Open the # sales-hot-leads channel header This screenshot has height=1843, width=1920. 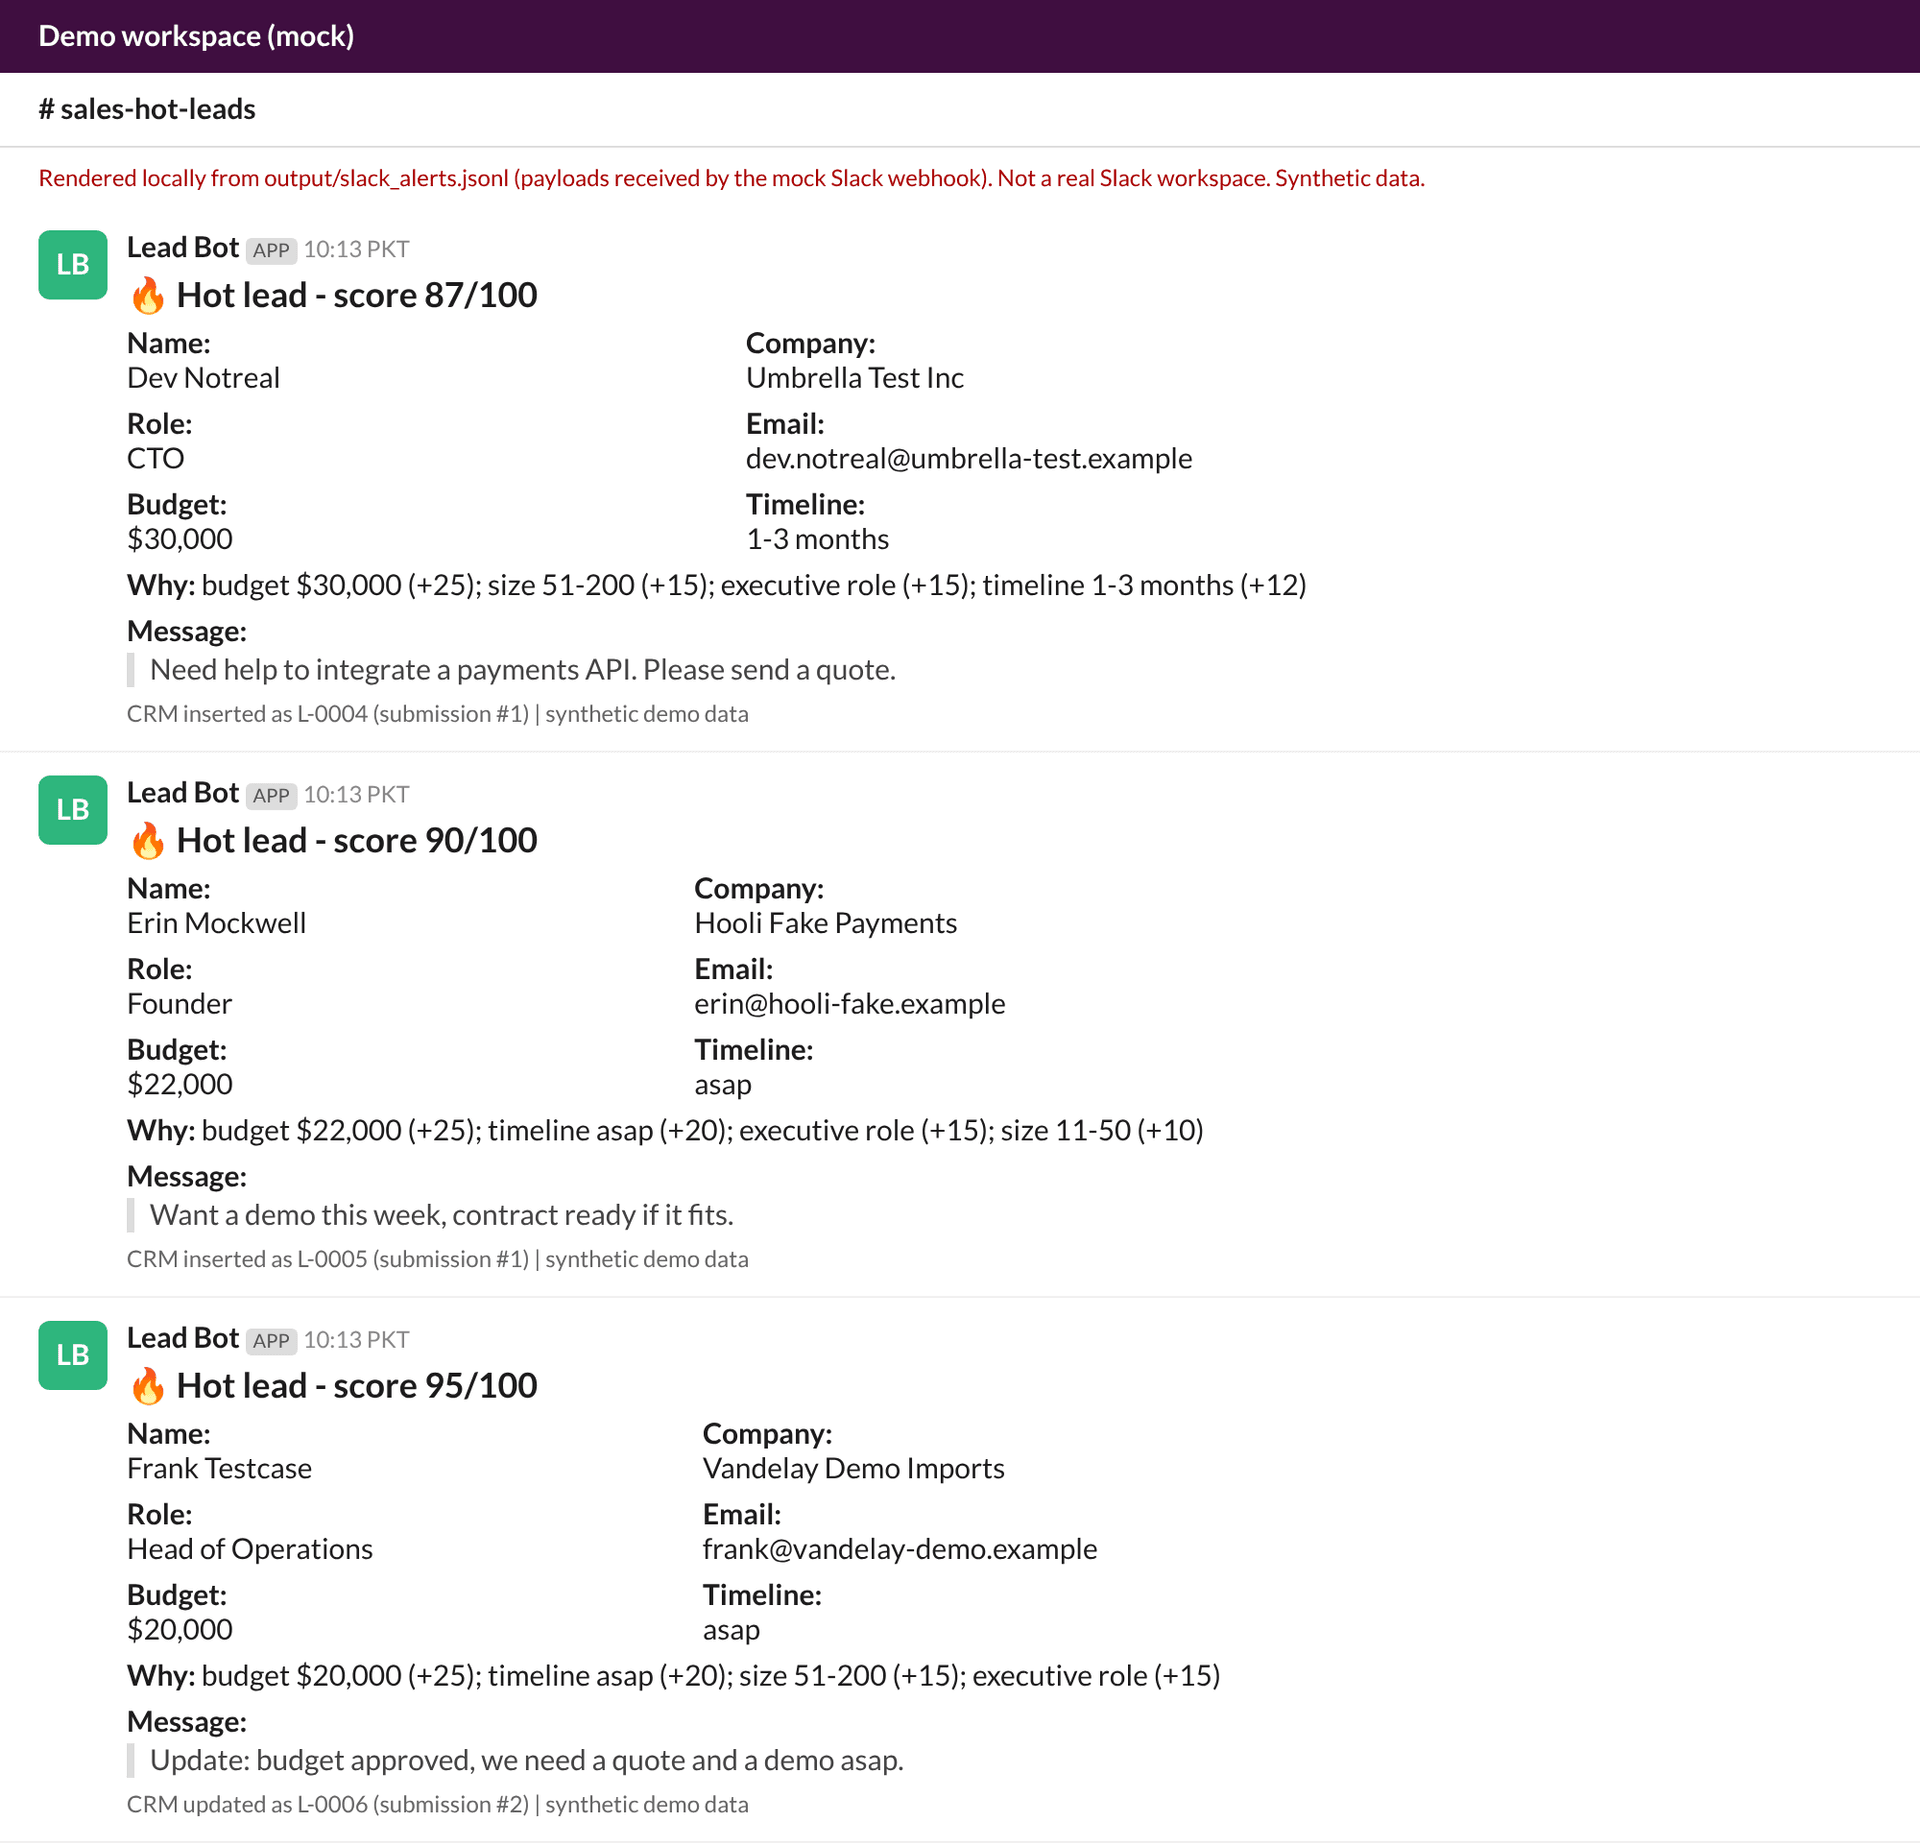[147, 109]
